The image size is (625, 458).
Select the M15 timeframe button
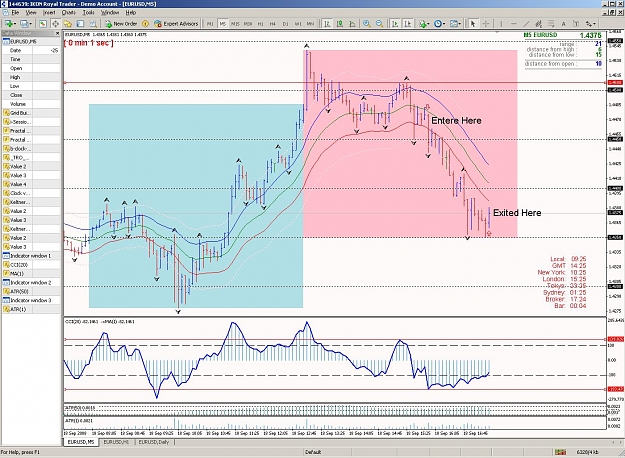[235, 24]
